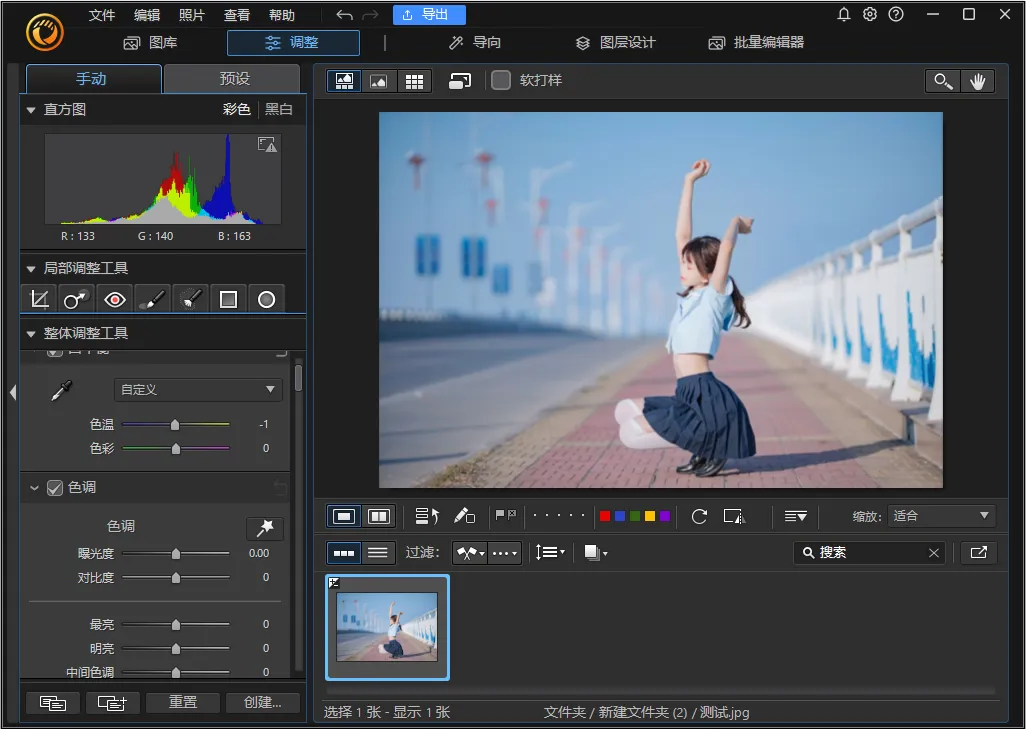Click the auto tone magic wand button
1026x729 pixels.
pos(265,528)
